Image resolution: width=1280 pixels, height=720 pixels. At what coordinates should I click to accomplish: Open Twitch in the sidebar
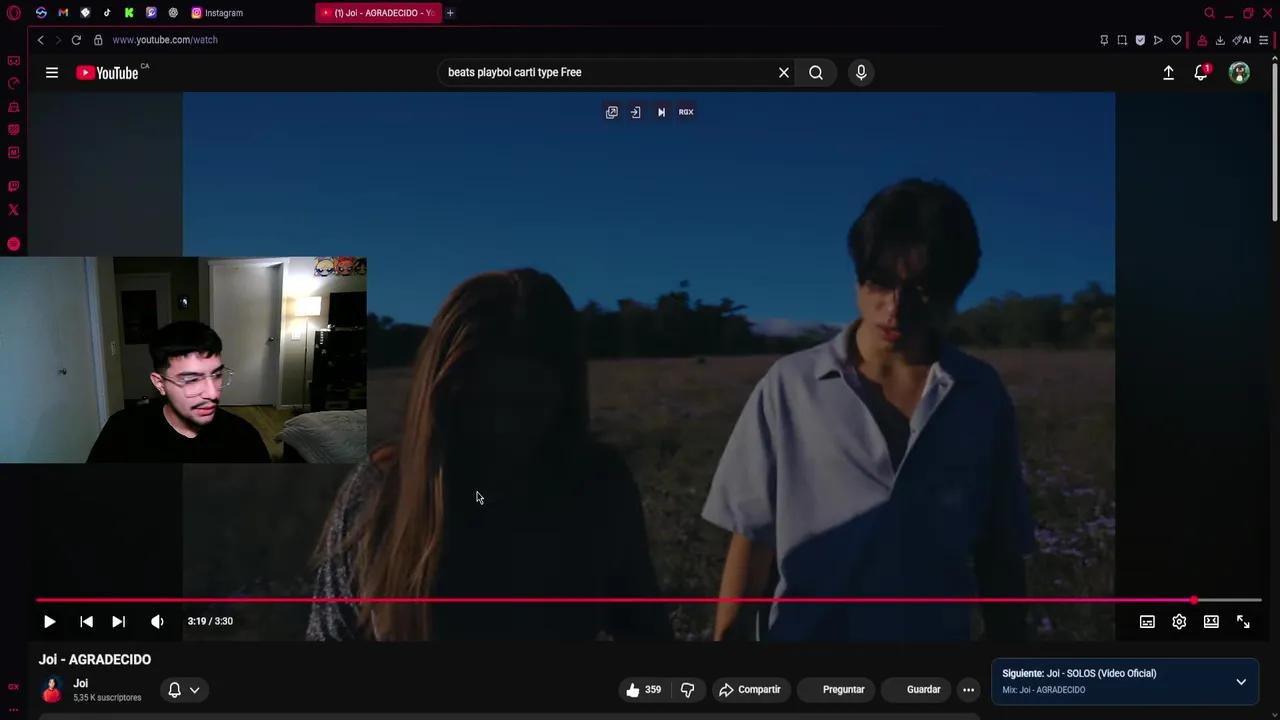[13, 186]
